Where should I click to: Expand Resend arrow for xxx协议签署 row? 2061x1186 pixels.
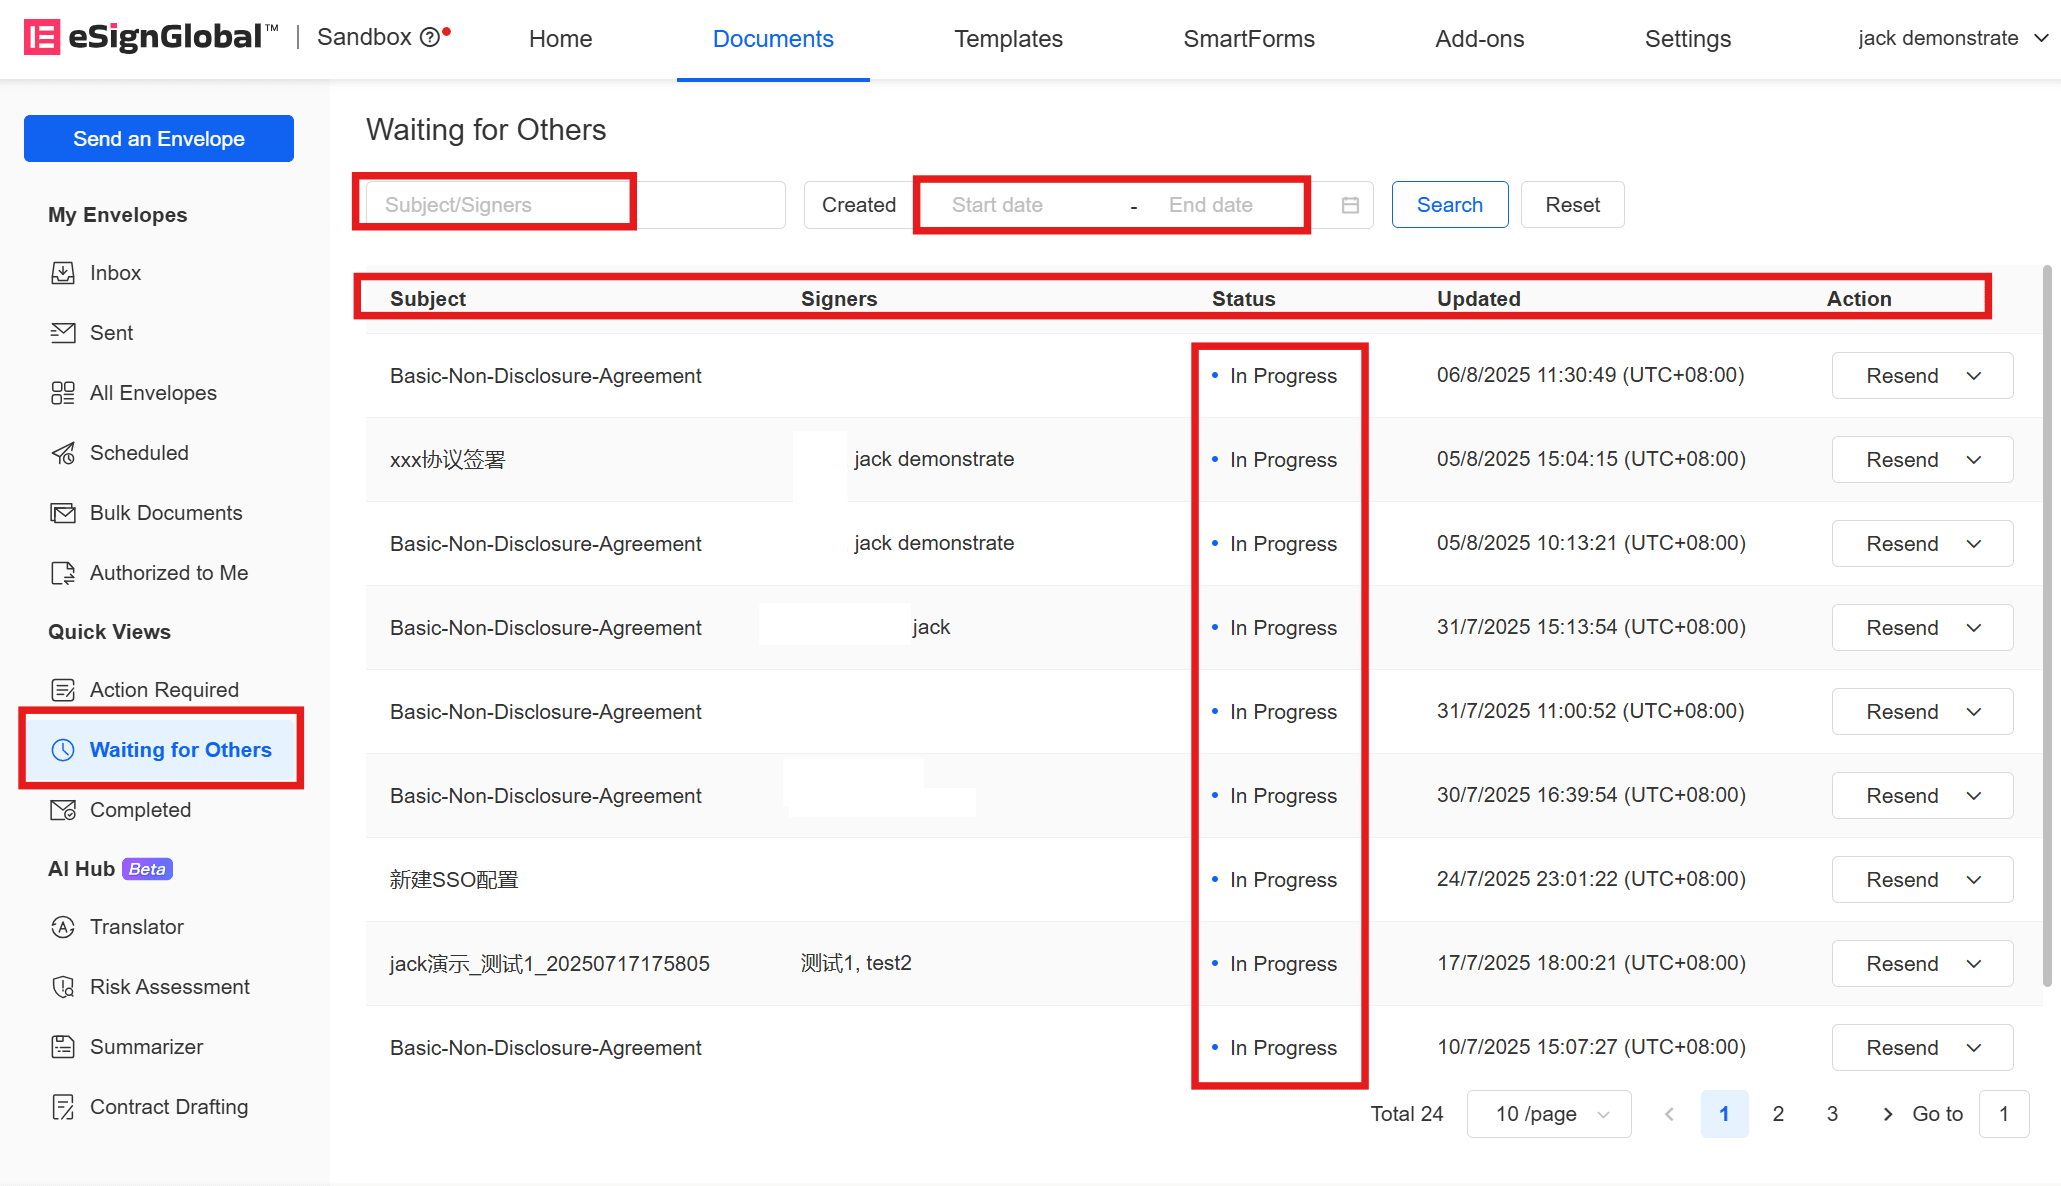1974,460
